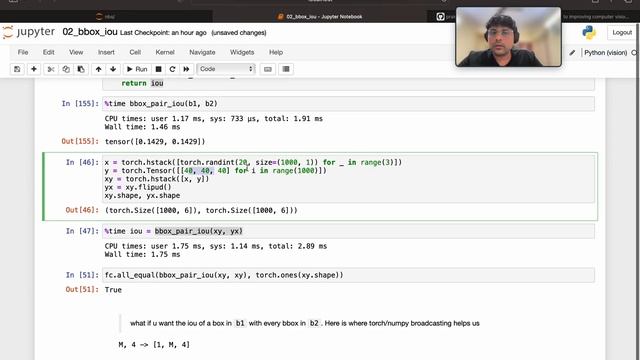Open the Navigate menu

[x=202, y=52]
